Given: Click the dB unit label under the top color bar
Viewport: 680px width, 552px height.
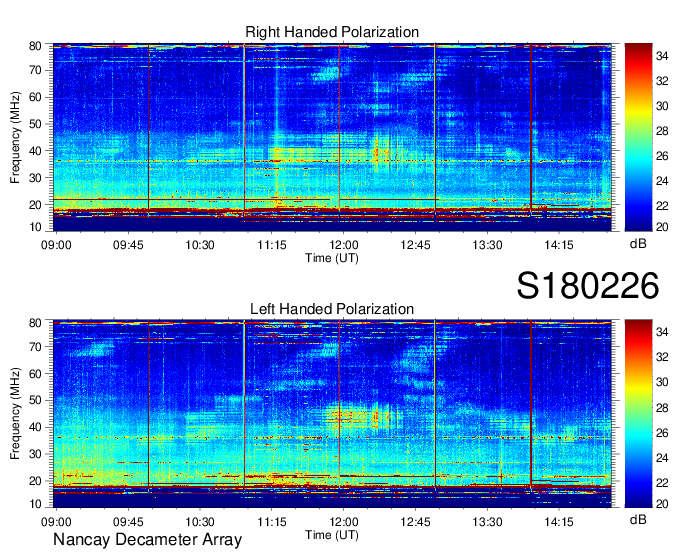Looking at the screenshot, I should pyautogui.click(x=638, y=244).
